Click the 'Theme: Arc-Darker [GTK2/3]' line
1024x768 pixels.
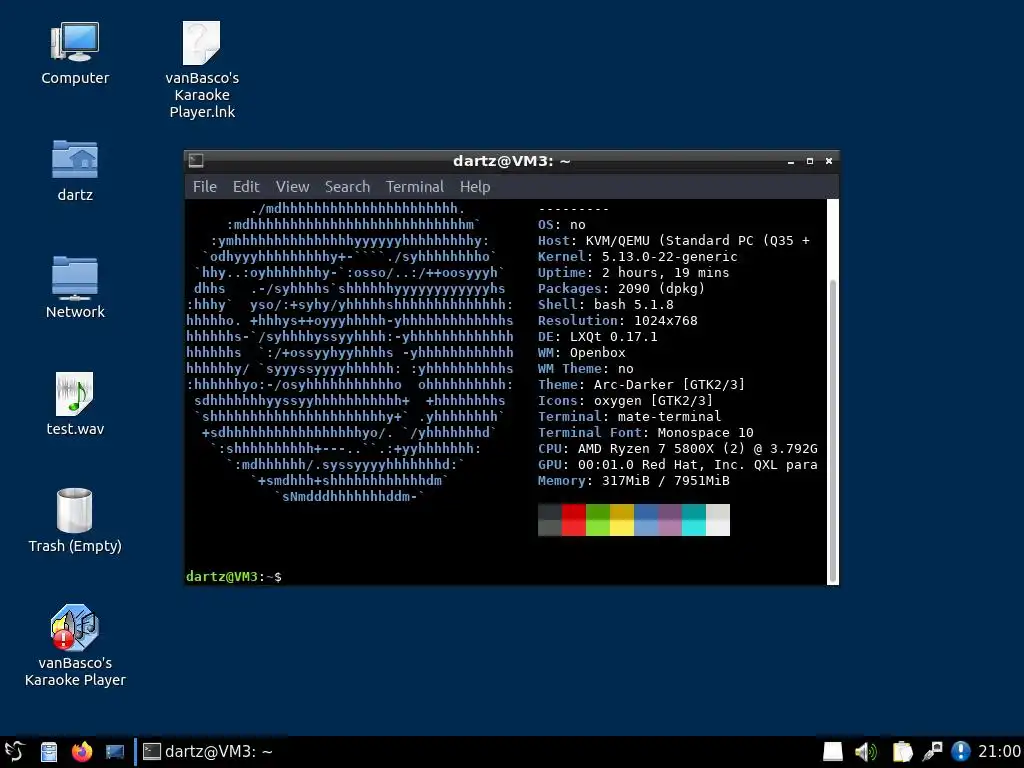[x=641, y=385]
